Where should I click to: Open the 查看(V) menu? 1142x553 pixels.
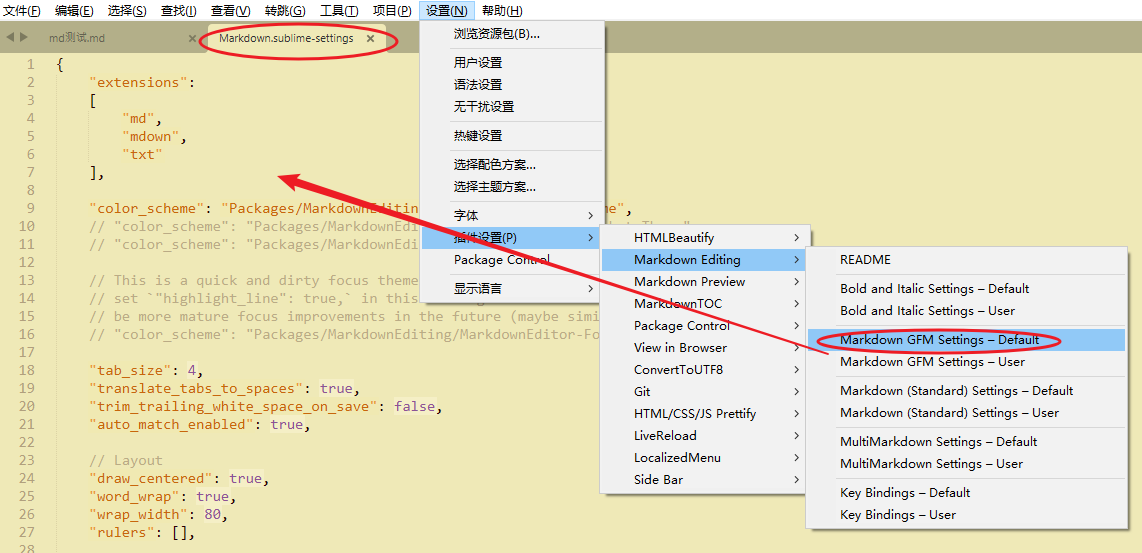coord(230,11)
